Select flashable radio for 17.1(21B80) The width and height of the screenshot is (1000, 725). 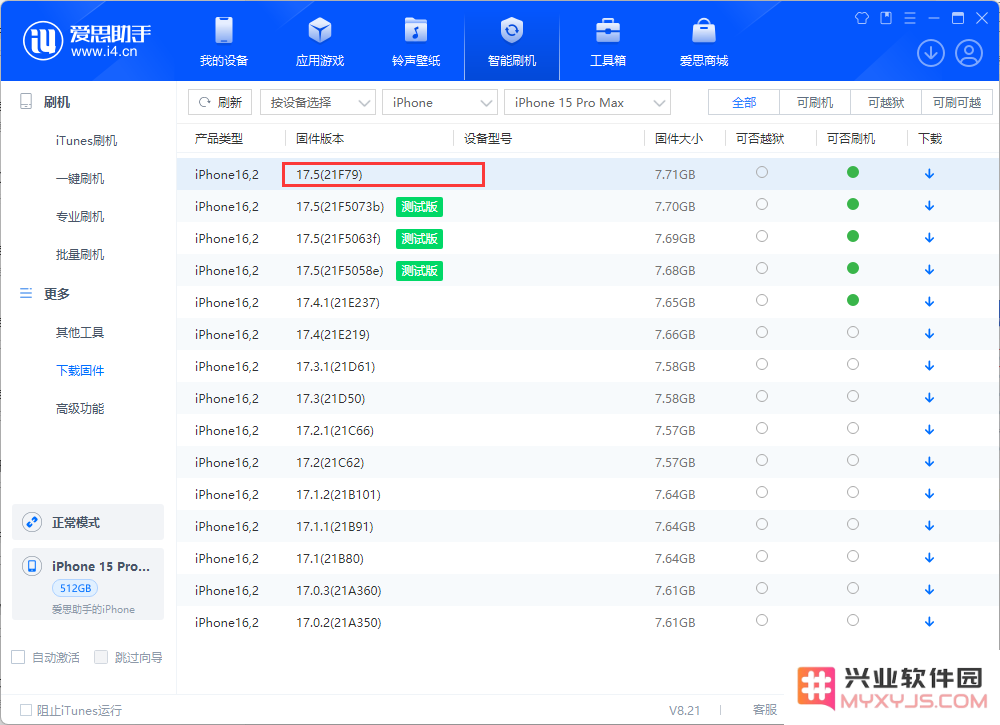point(853,556)
